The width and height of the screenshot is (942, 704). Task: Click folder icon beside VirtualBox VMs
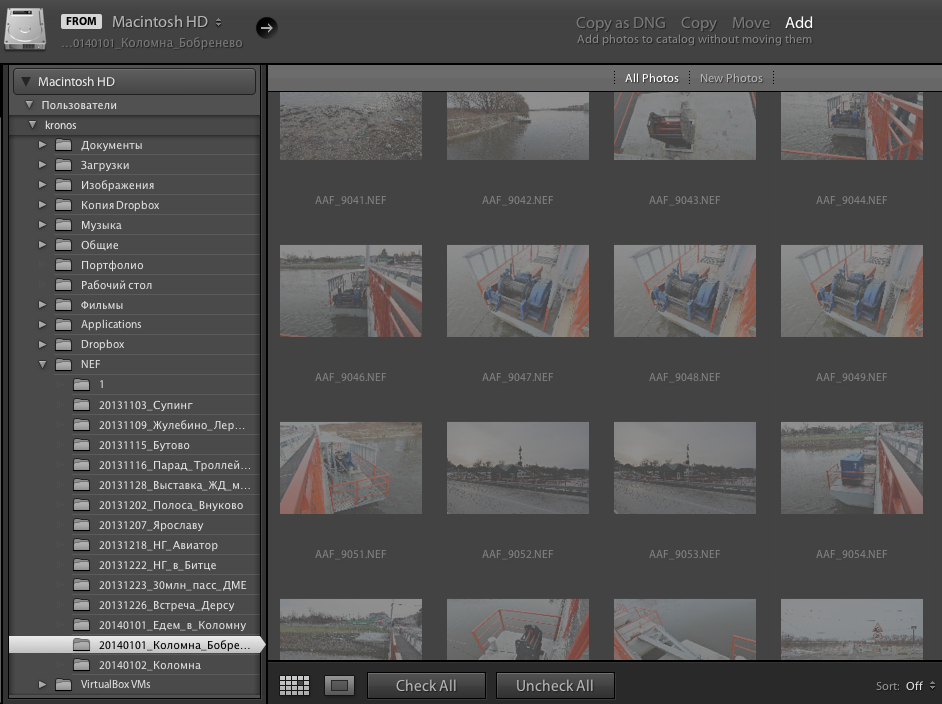64,684
